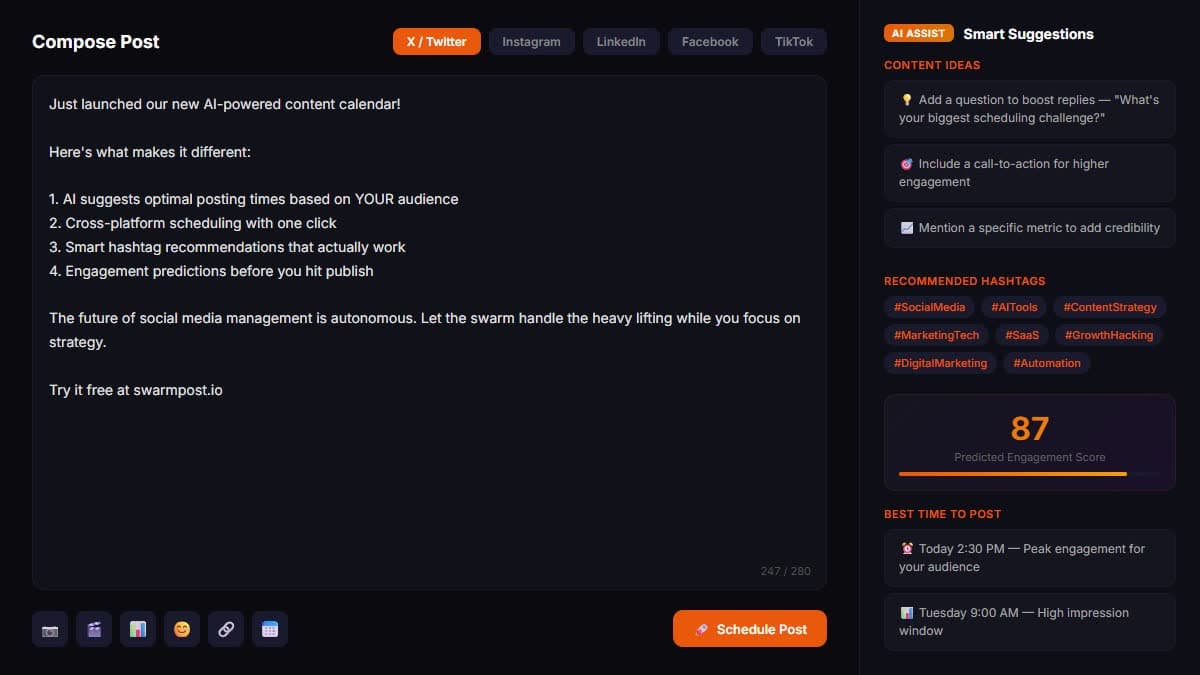The width and height of the screenshot is (1200, 675).
Task: Select the lightbulb question suggestion icon
Action: pyautogui.click(x=907, y=99)
